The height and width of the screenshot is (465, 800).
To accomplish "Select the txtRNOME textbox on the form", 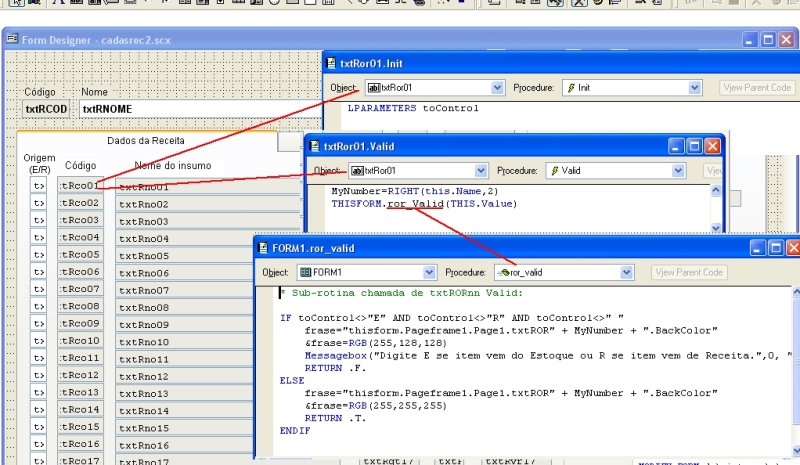I will pos(201,109).
